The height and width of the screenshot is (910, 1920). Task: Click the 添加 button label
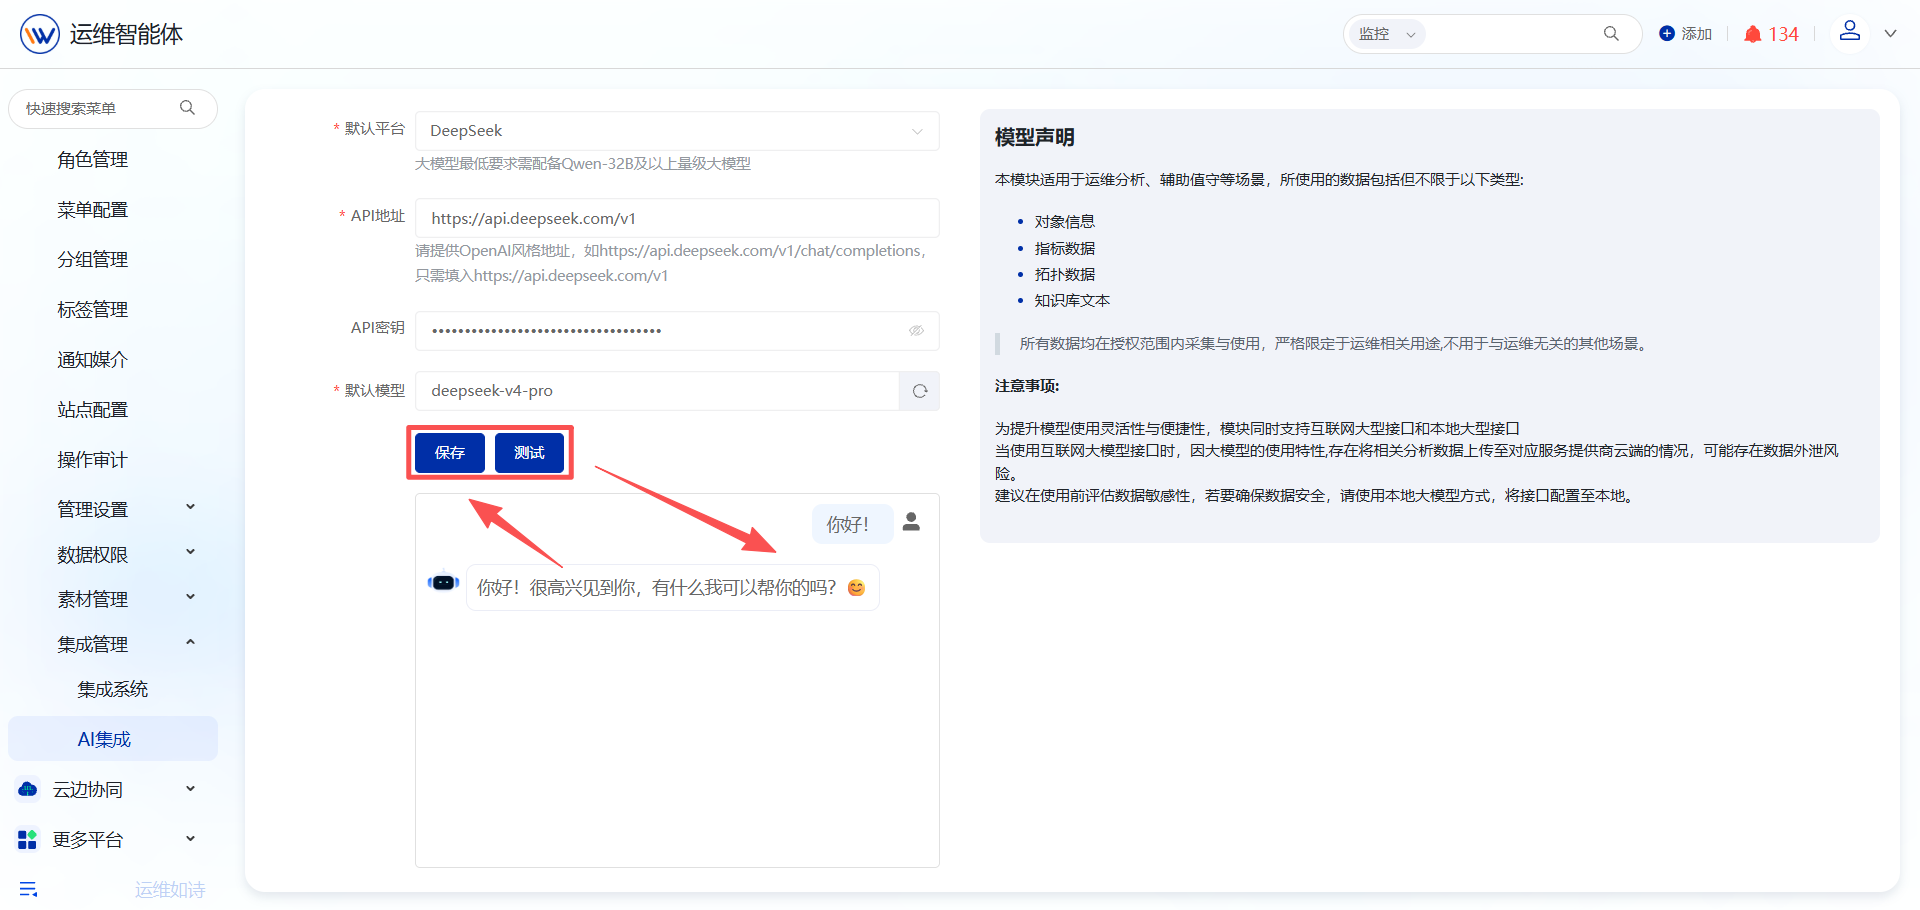click(1697, 34)
